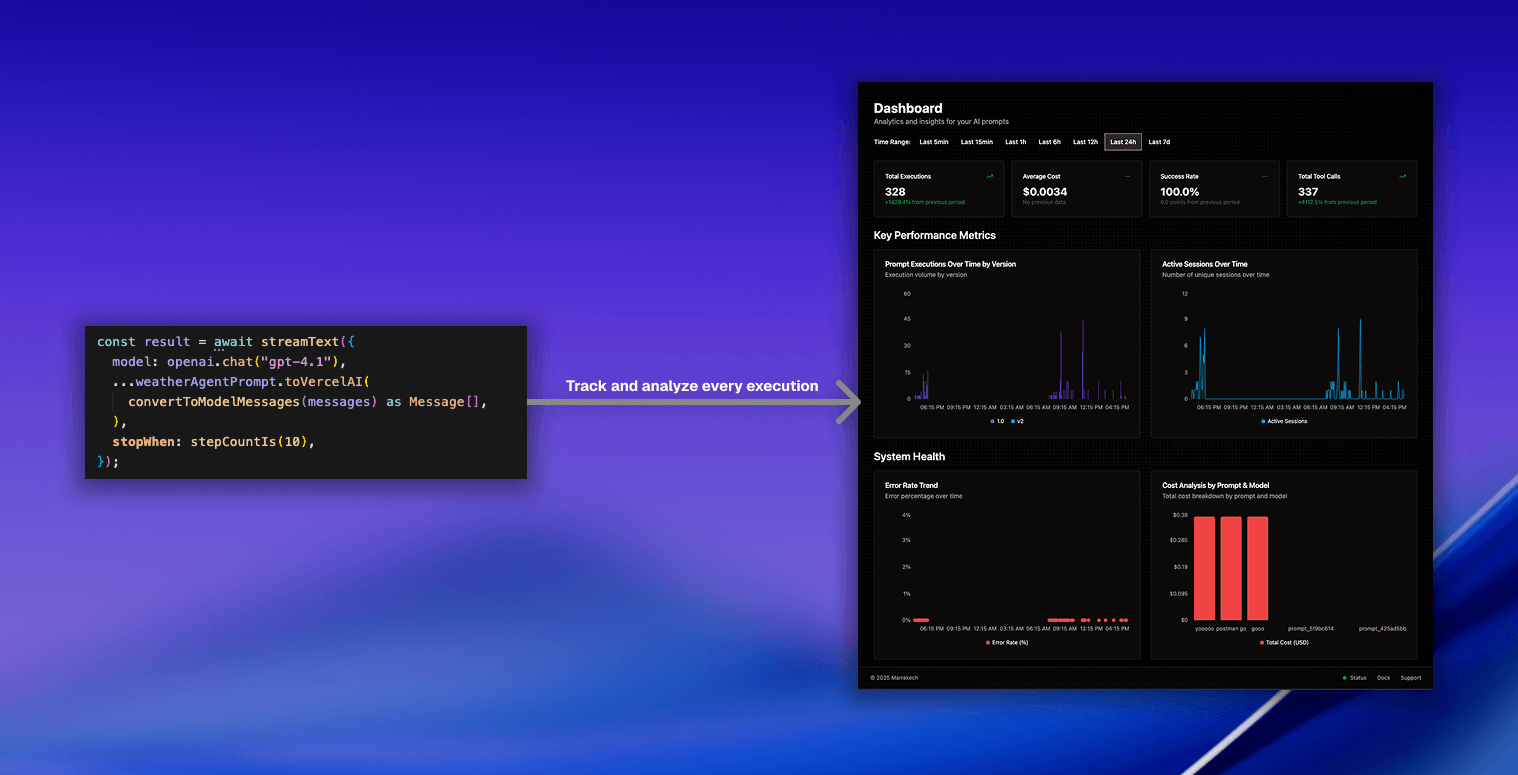Switch time range to Last 7d
1518x775 pixels.
[x=1158, y=142]
